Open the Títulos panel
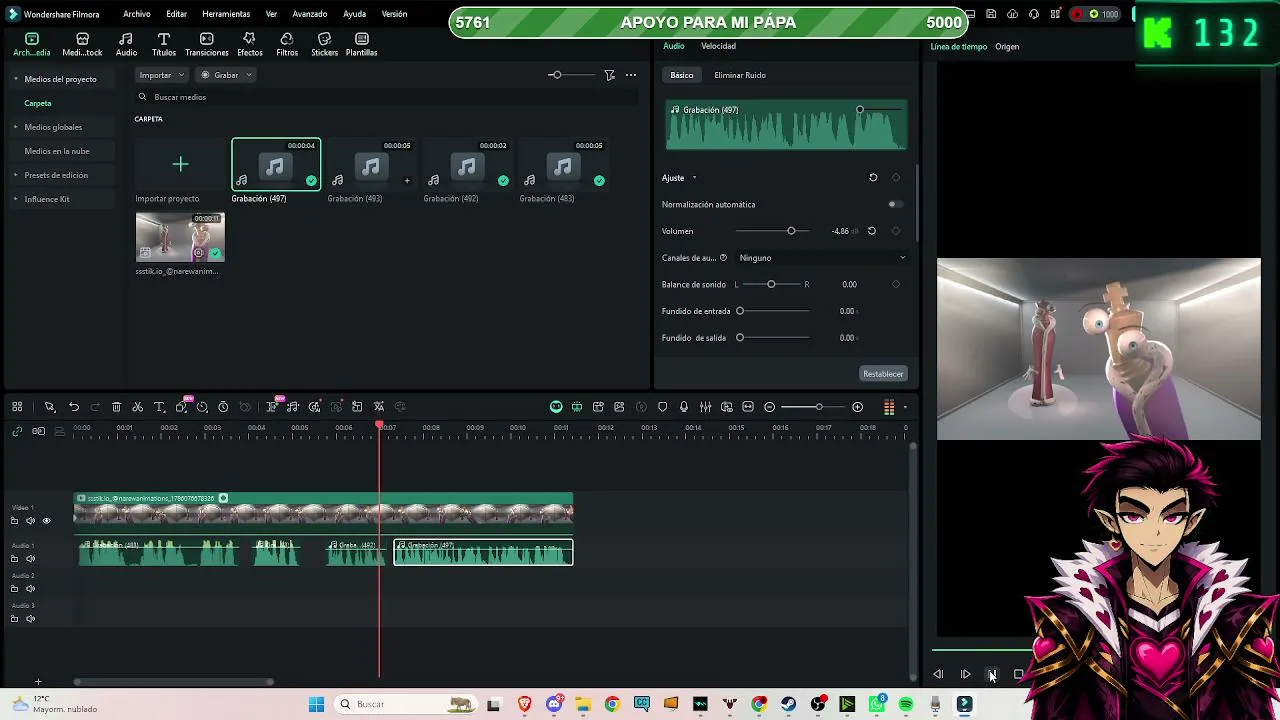The height and width of the screenshot is (720, 1280). pos(164,44)
